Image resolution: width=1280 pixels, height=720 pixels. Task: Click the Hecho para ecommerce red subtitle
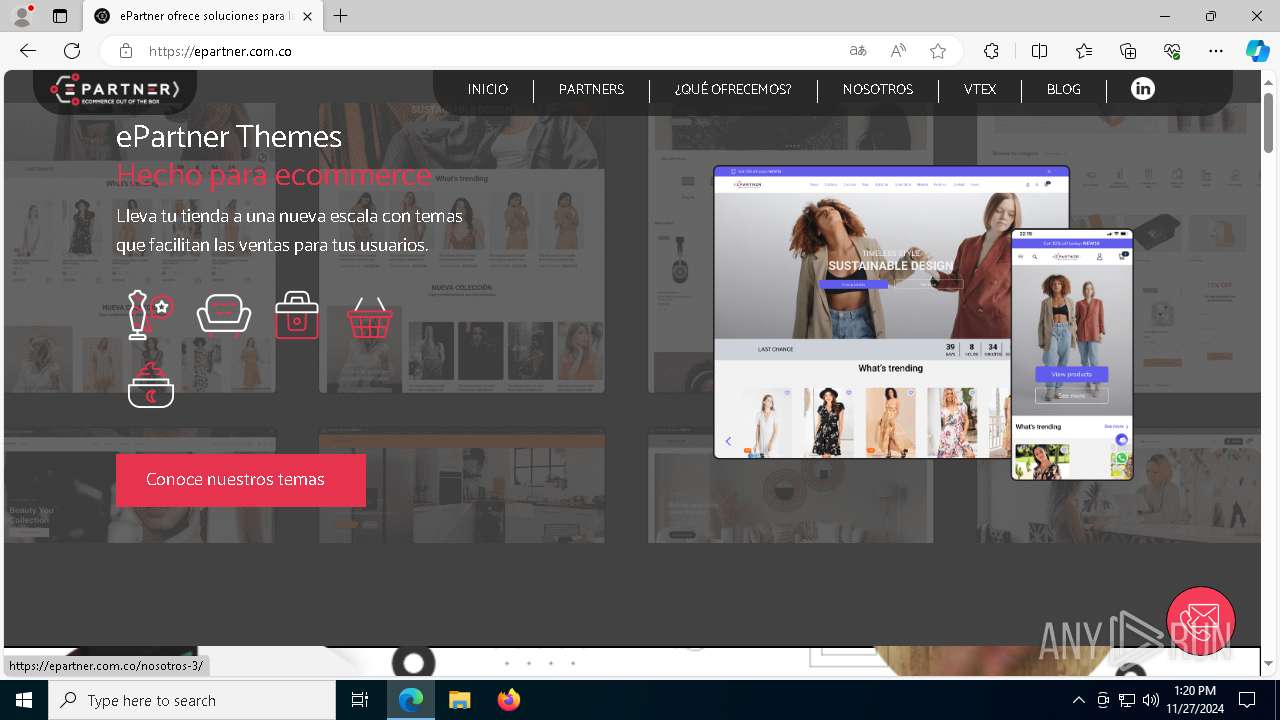point(274,175)
